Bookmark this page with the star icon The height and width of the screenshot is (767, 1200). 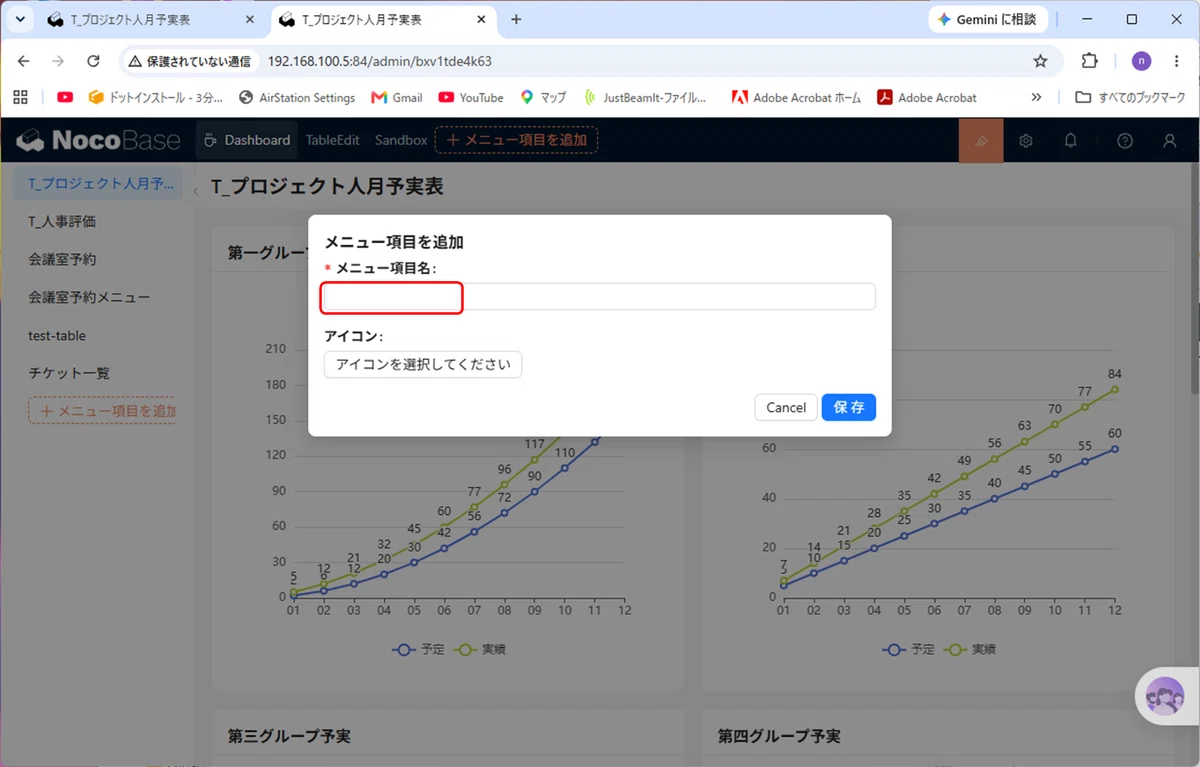[x=1040, y=61]
